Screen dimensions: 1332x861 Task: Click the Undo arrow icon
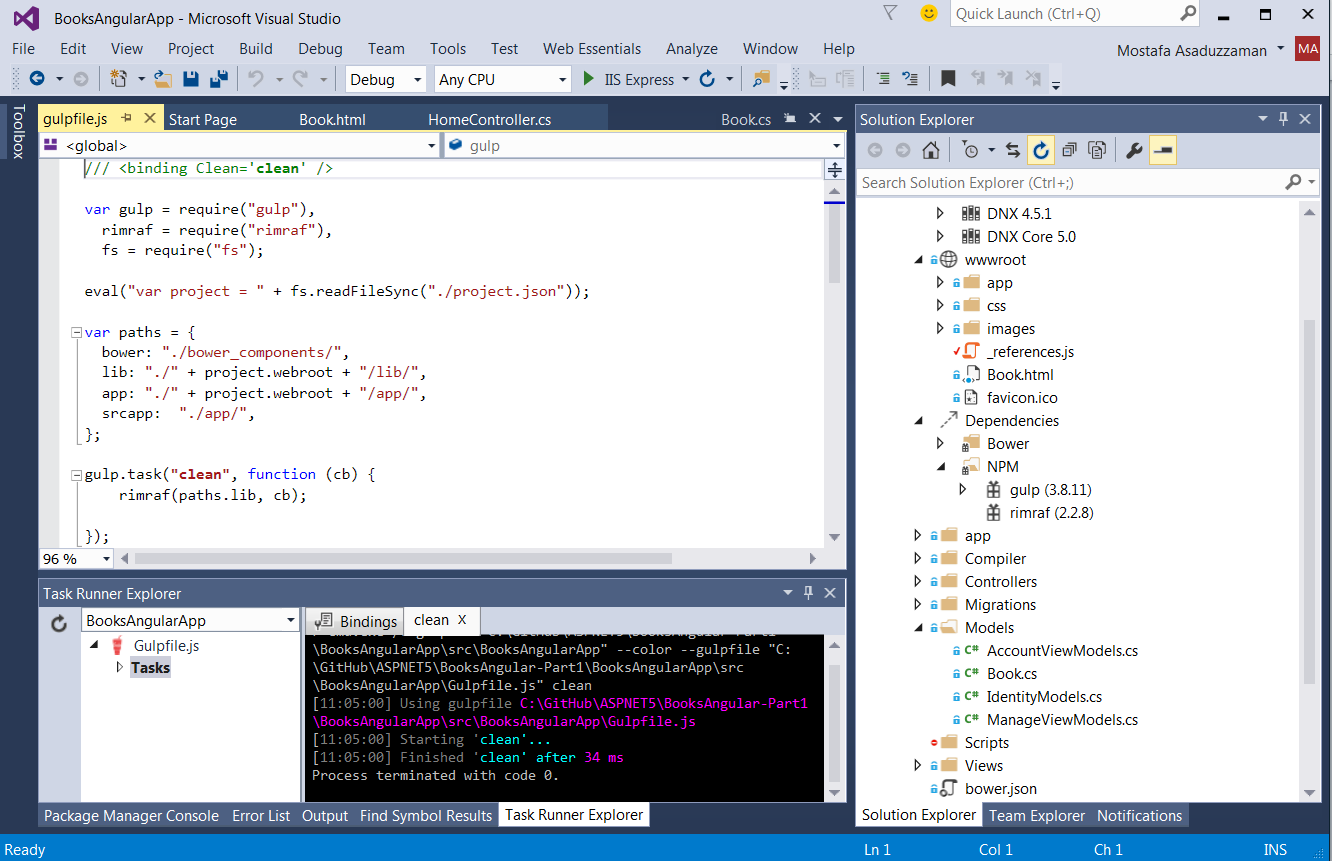tap(256, 79)
